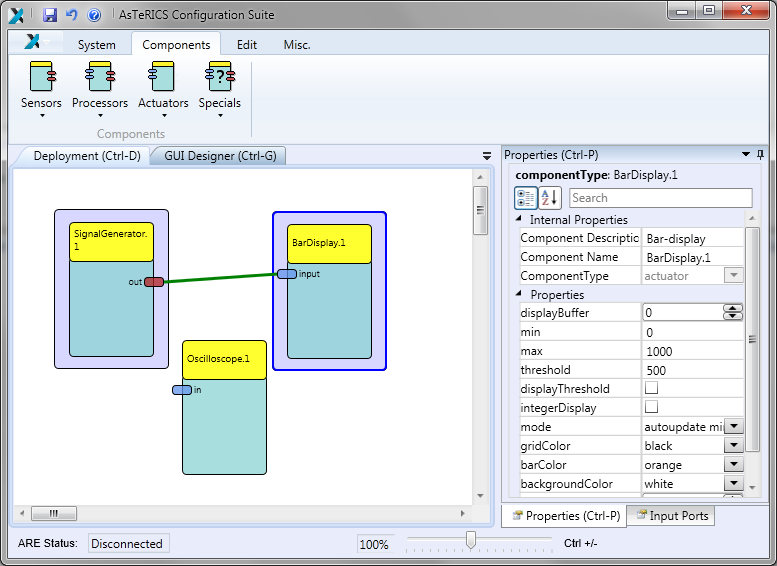Switch to categorized property view
The height and width of the screenshot is (566, 777).
[526, 198]
